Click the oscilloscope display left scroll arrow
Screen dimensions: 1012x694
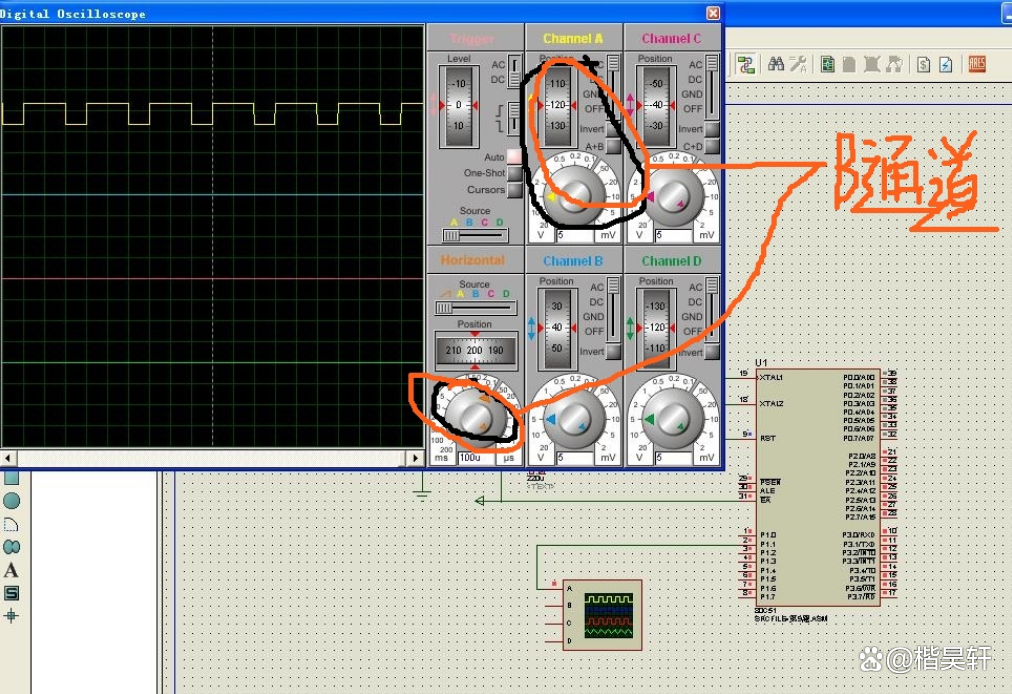pos(8,458)
